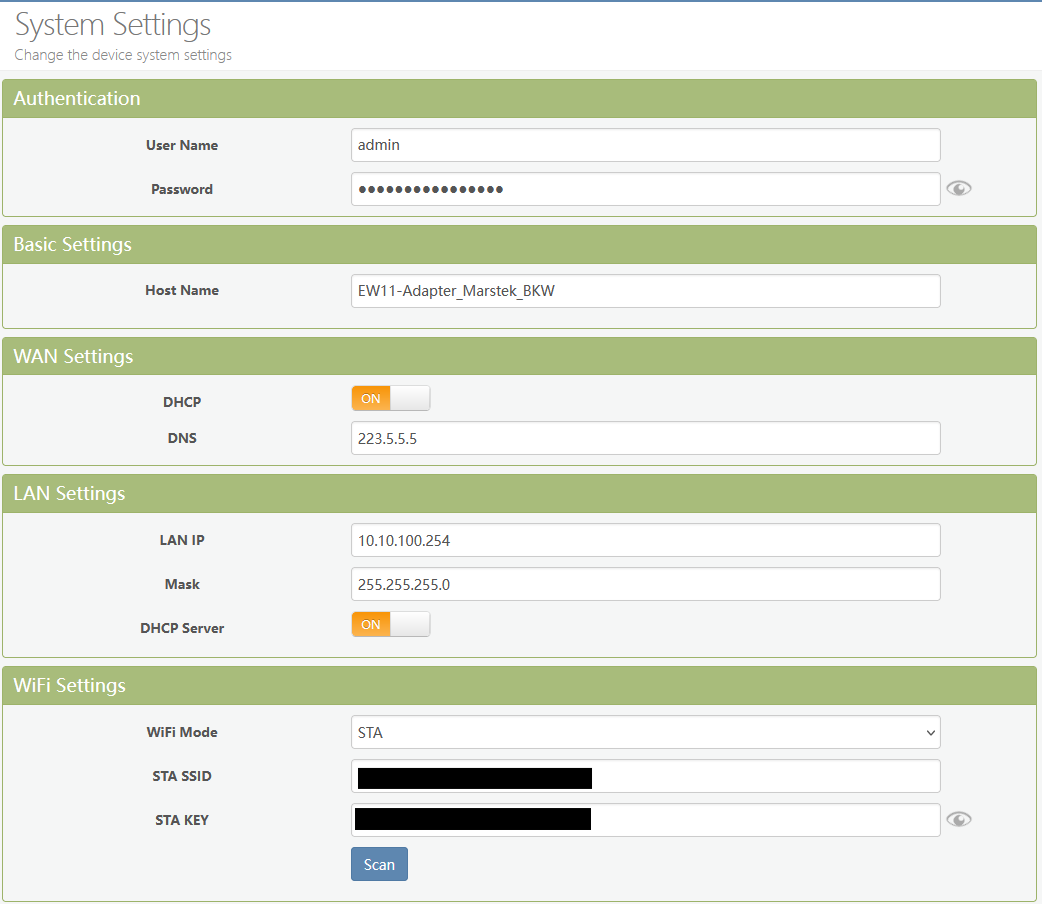Click the STA SSID input field
The height and width of the screenshot is (904, 1042).
(645, 776)
